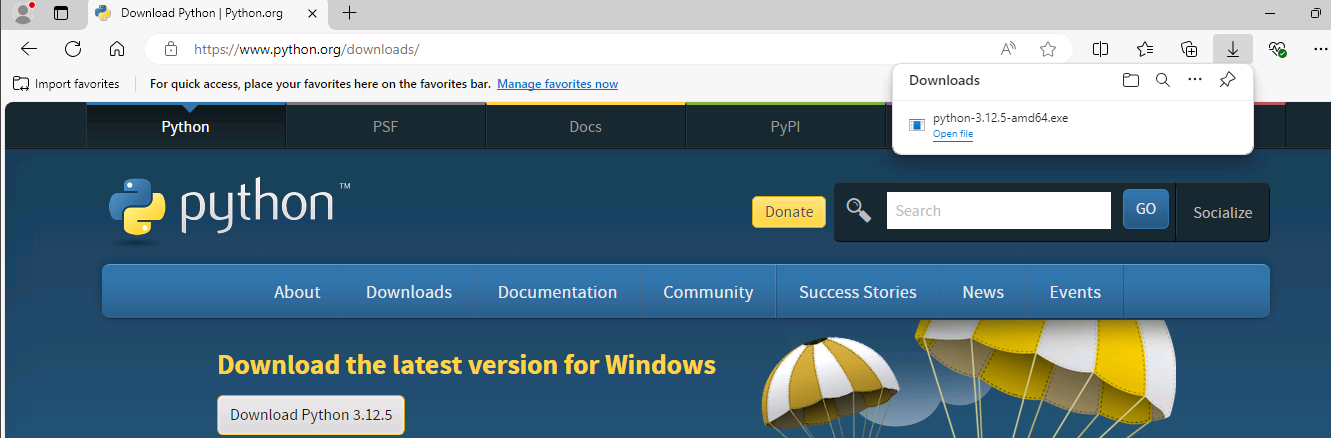The image size is (1331, 438).
Task: Refresh the page
Action: tap(73, 49)
